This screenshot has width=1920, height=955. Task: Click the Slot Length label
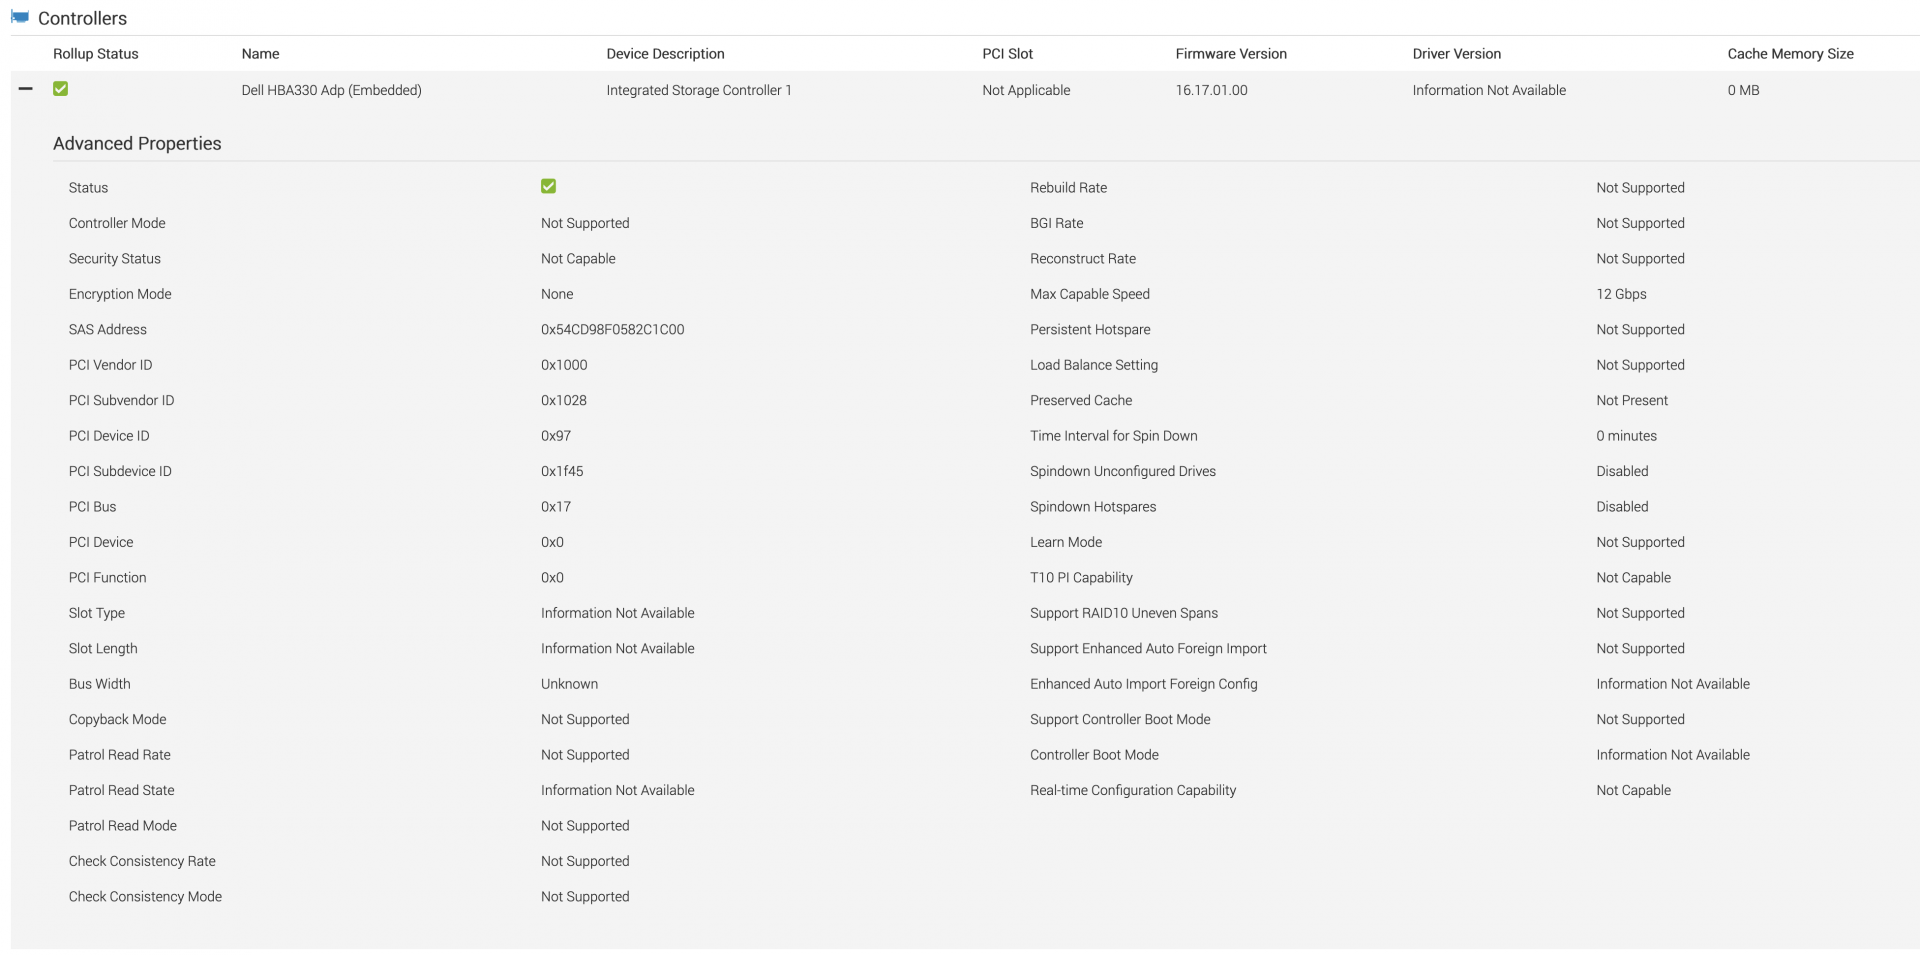pos(103,648)
